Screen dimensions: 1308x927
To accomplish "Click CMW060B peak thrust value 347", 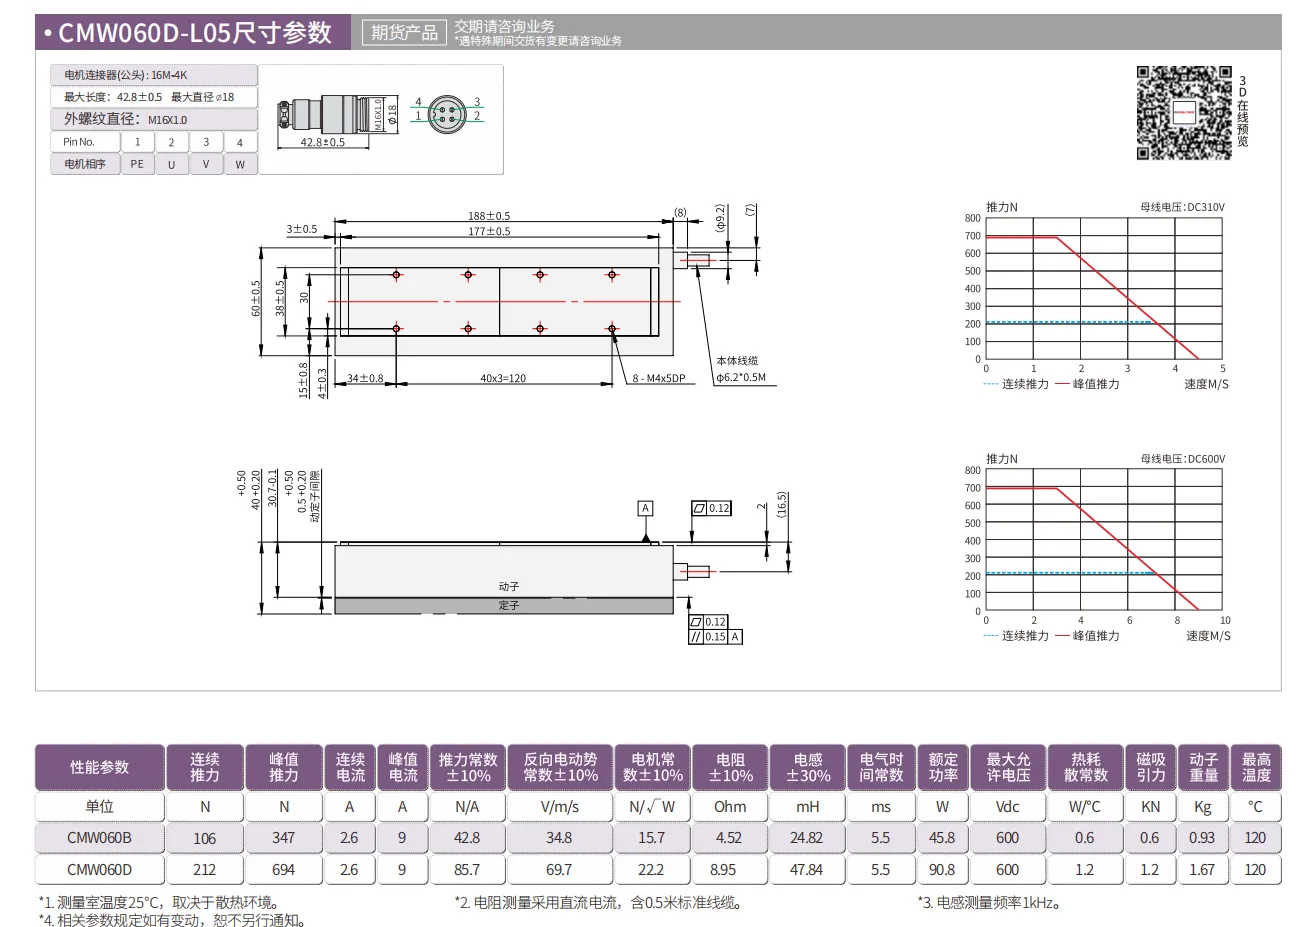I will click(284, 838).
